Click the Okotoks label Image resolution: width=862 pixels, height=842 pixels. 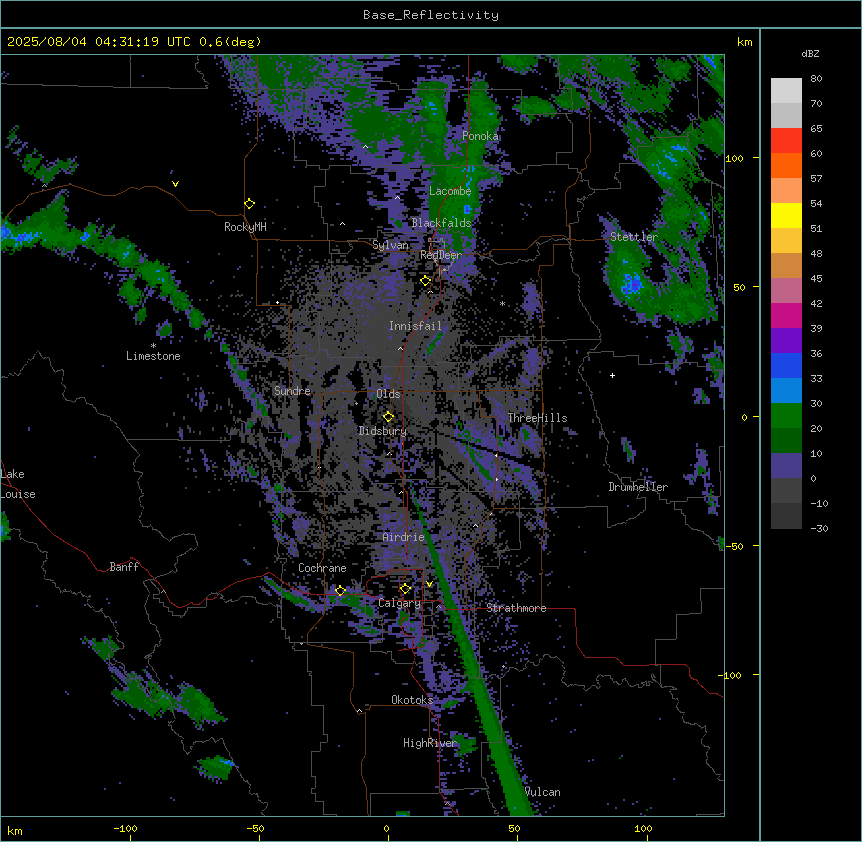coord(412,700)
